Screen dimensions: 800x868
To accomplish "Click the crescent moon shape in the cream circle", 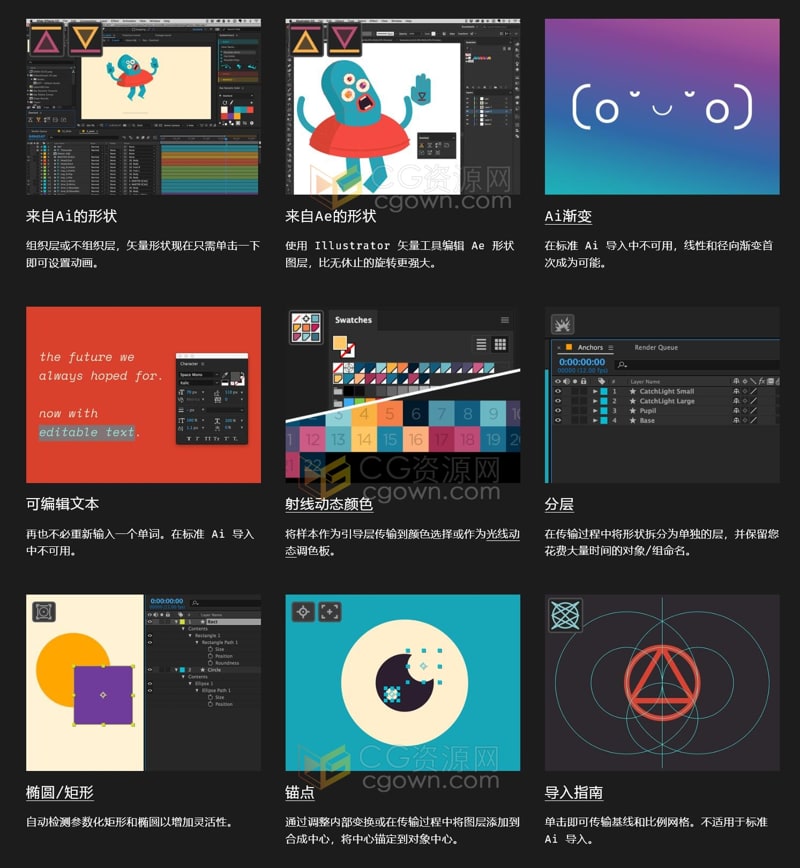I will tap(404, 684).
